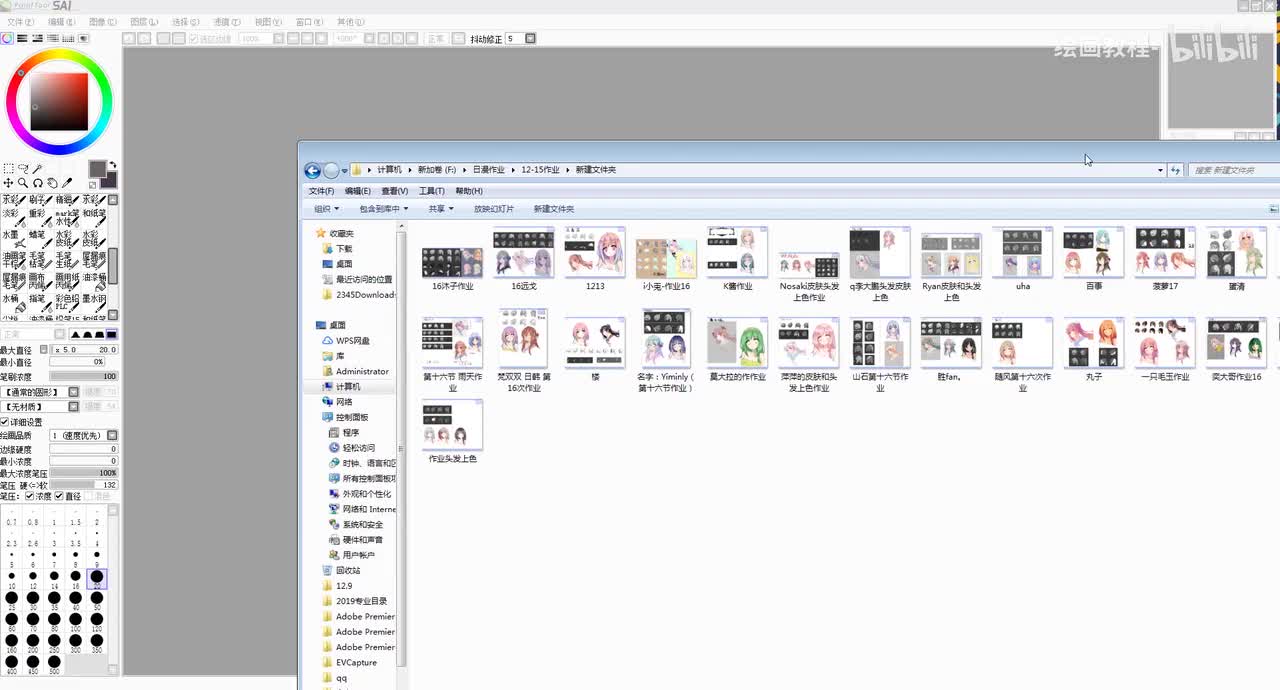The height and width of the screenshot is (690, 1280).
Task: Toggle 浓度 pressure checkbox
Action: [x=30, y=496]
